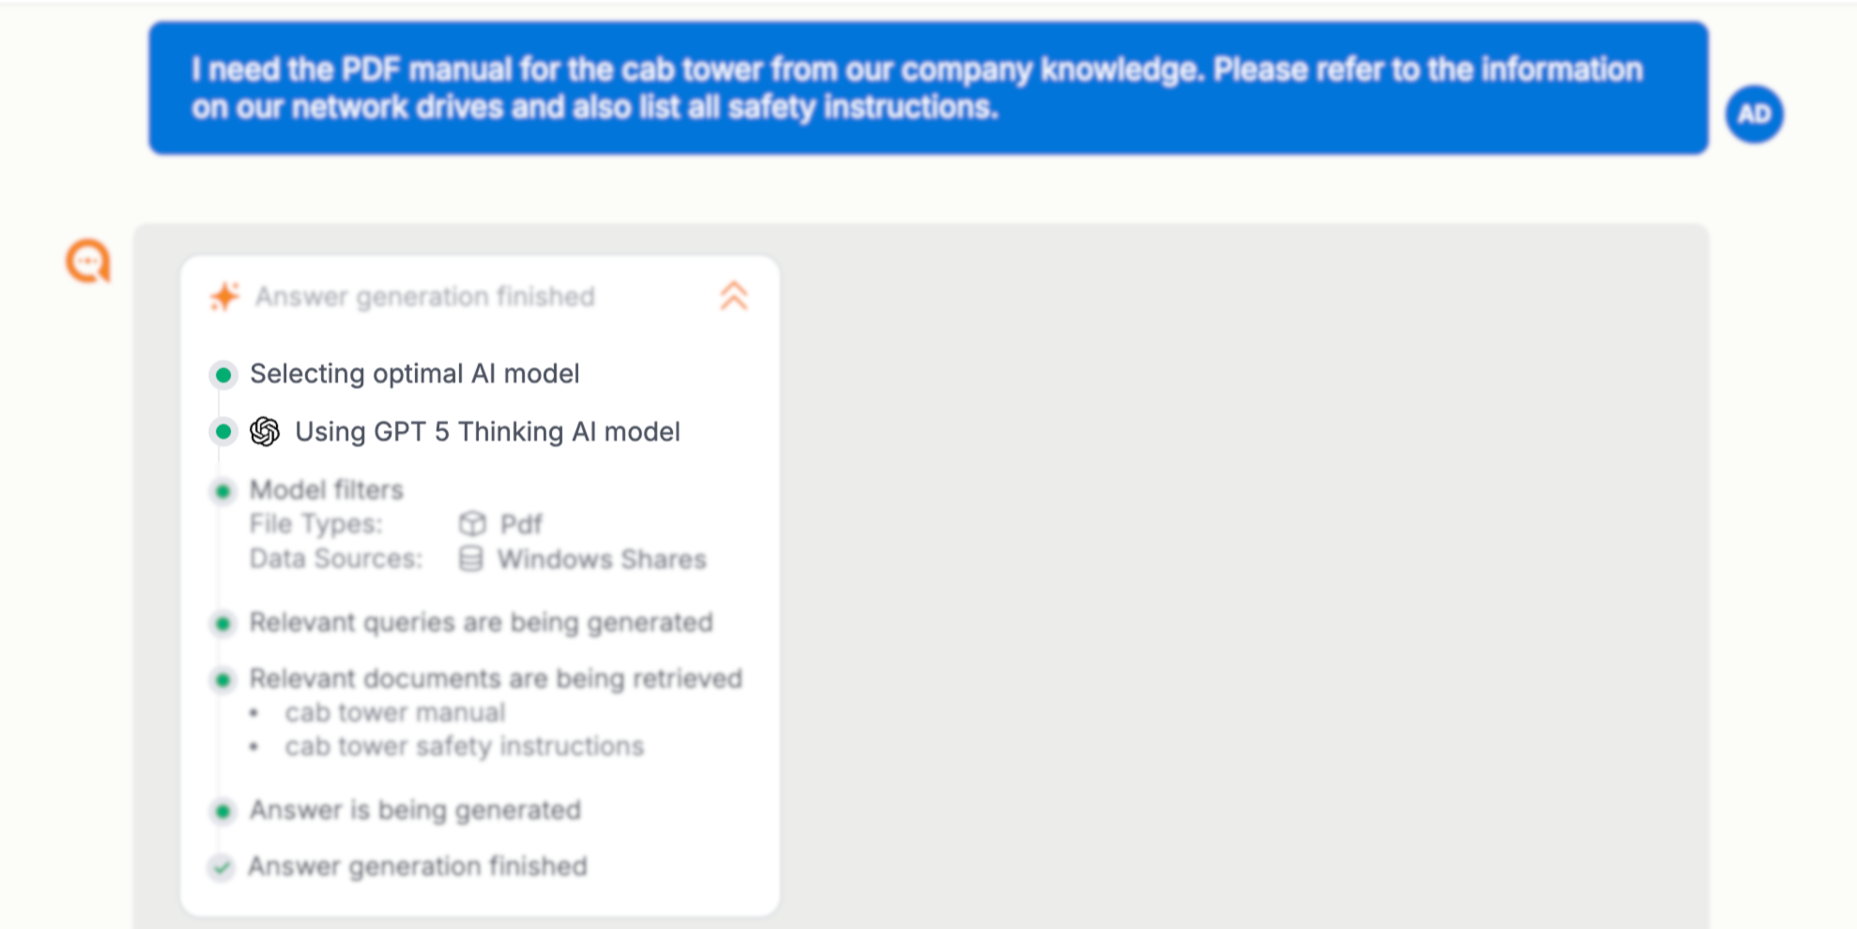Click the AD user avatar

click(x=1754, y=114)
